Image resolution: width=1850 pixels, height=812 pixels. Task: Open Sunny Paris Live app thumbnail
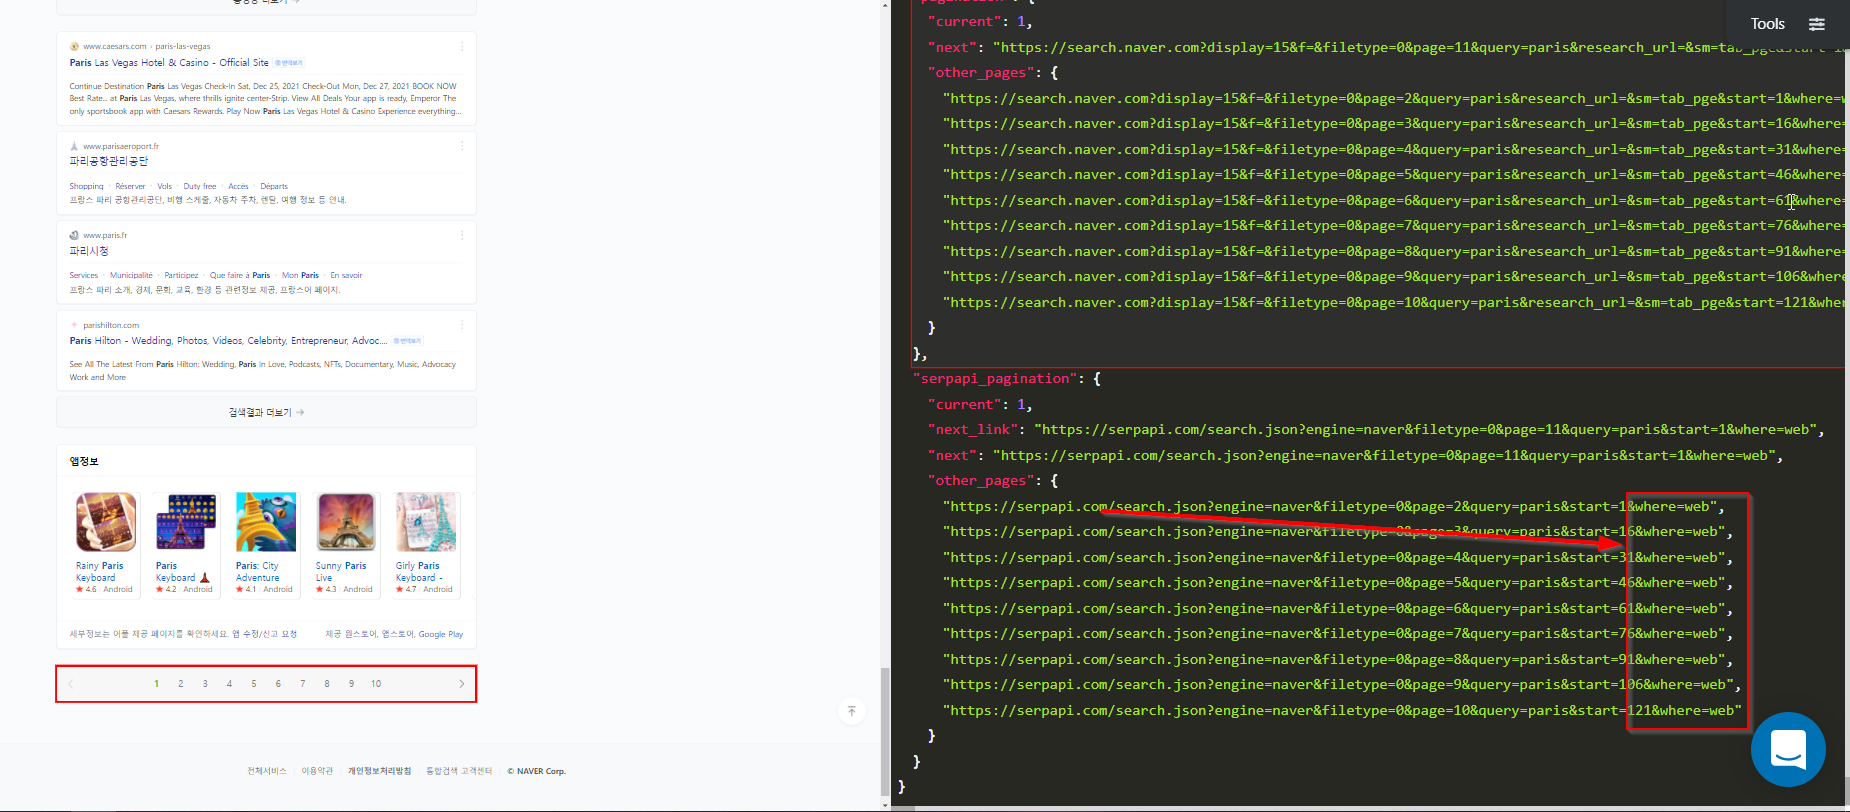(346, 522)
